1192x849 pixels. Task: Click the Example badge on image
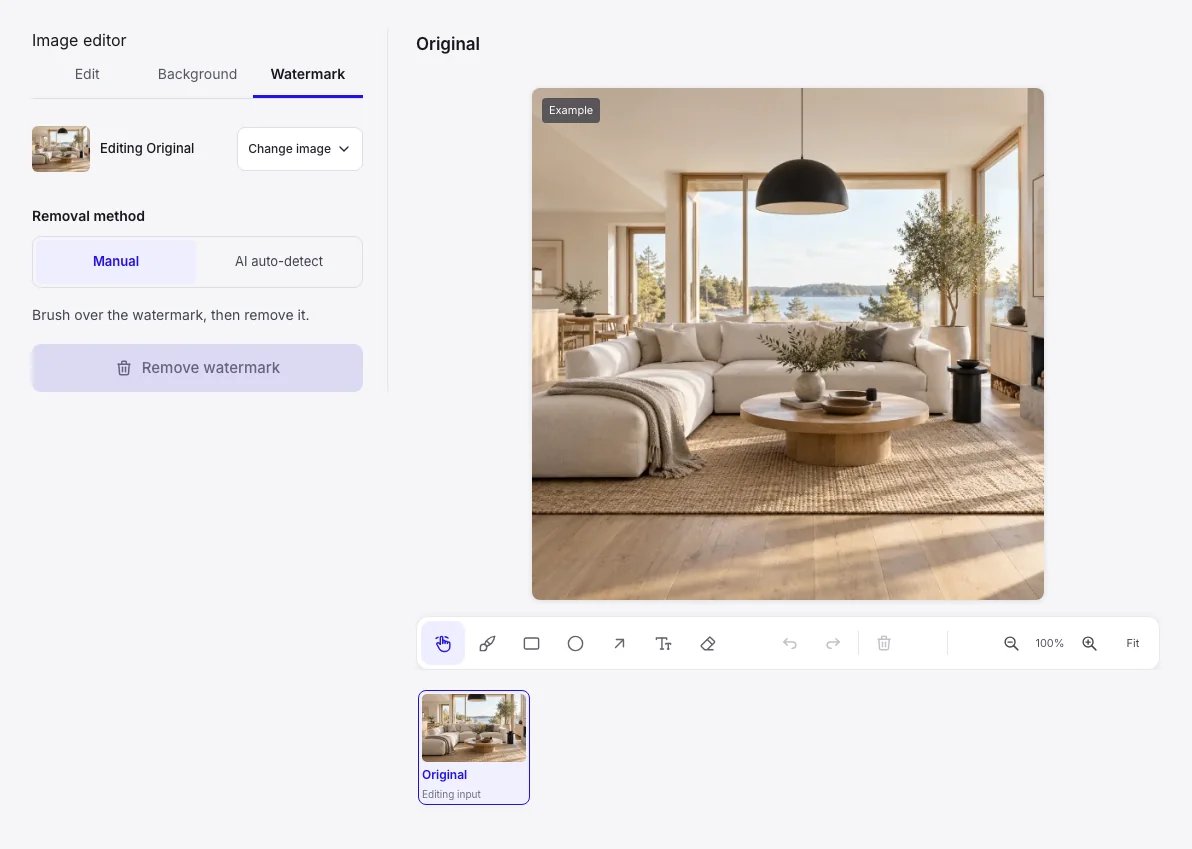click(x=571, y=110)
